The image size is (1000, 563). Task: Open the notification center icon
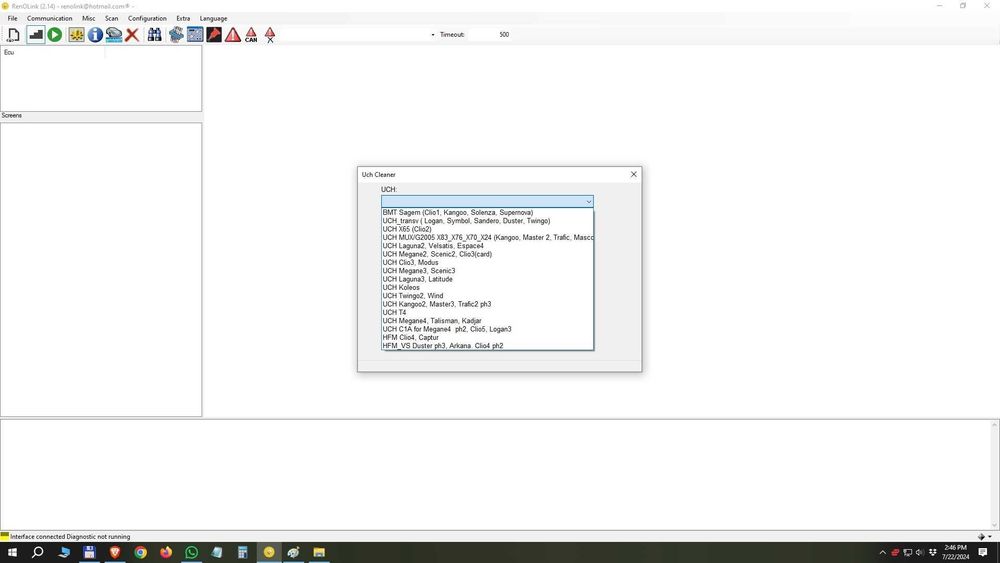coord(983,552)
